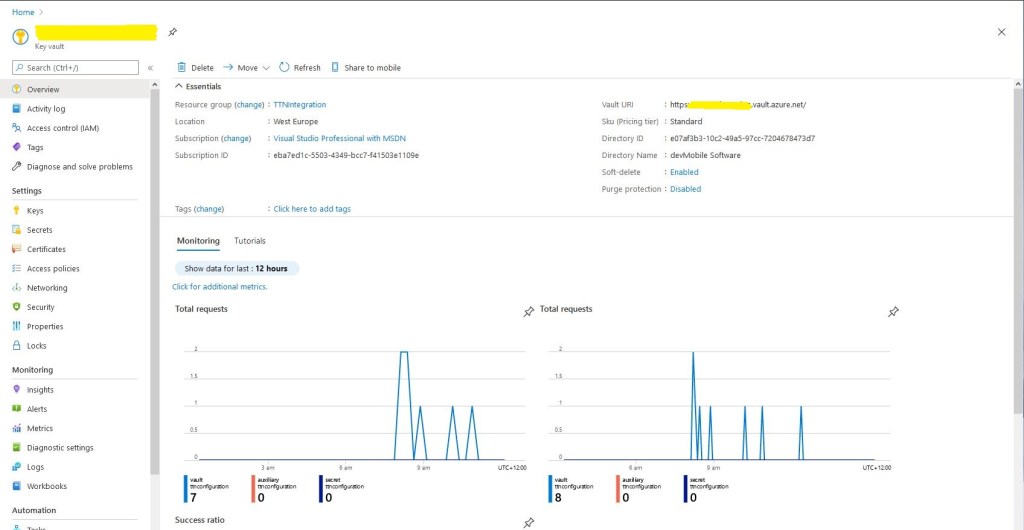Image resolution: width=1024 pixels, height=530 pixels.
Task: Collapse the left sidebar menu
Action: click(151, 68)
